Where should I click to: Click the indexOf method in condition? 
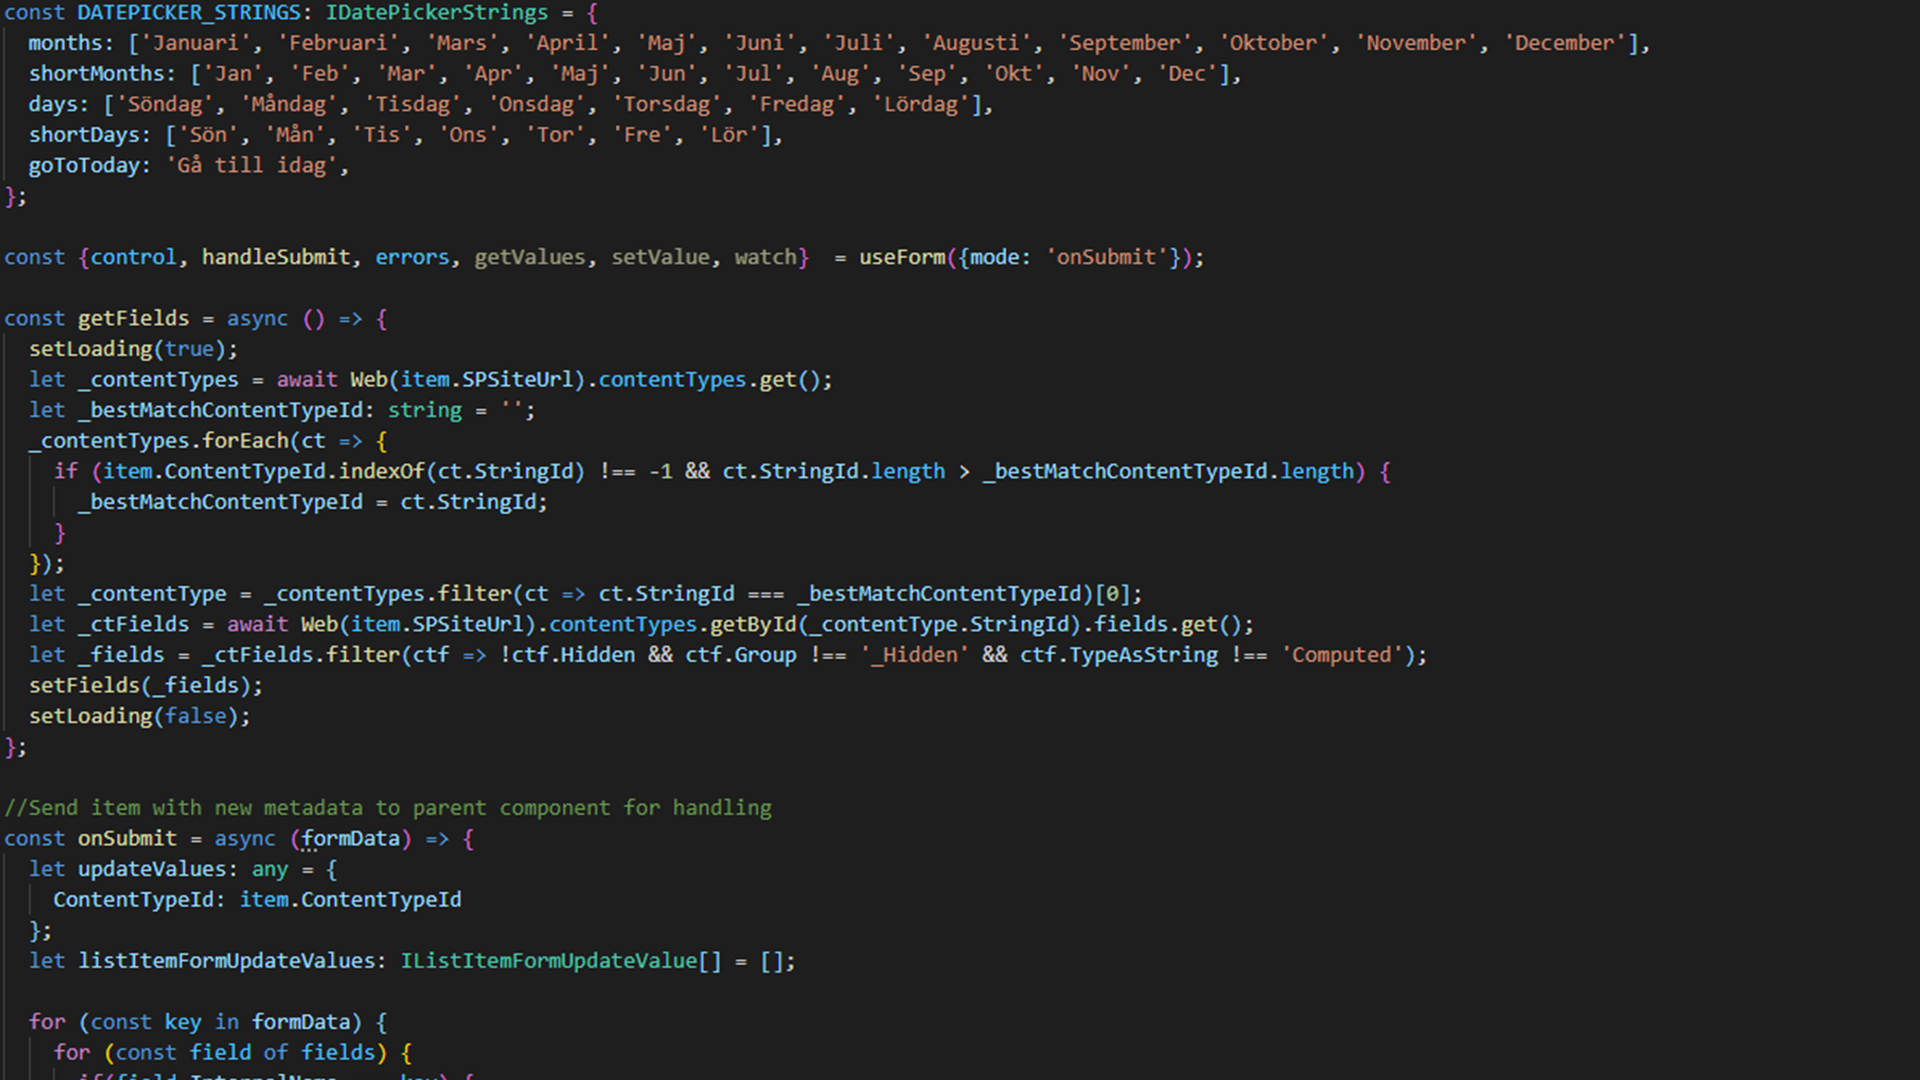(x=381, y=471)
